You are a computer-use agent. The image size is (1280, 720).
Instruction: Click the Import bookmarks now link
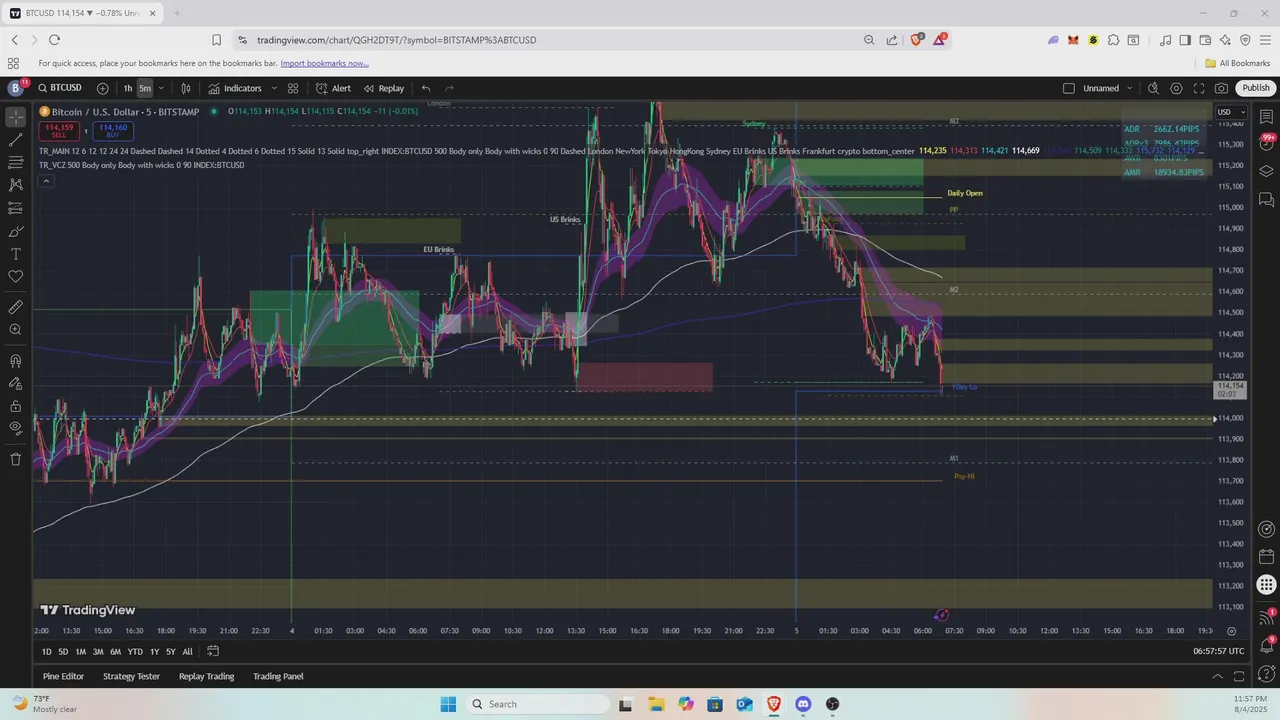(x=324, y=63)
